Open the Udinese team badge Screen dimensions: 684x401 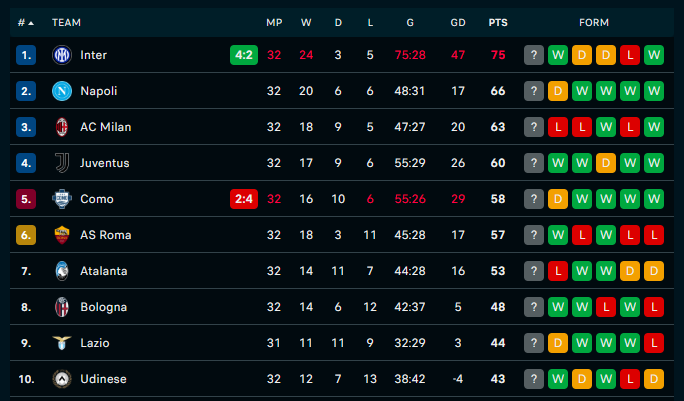(62, 379)
